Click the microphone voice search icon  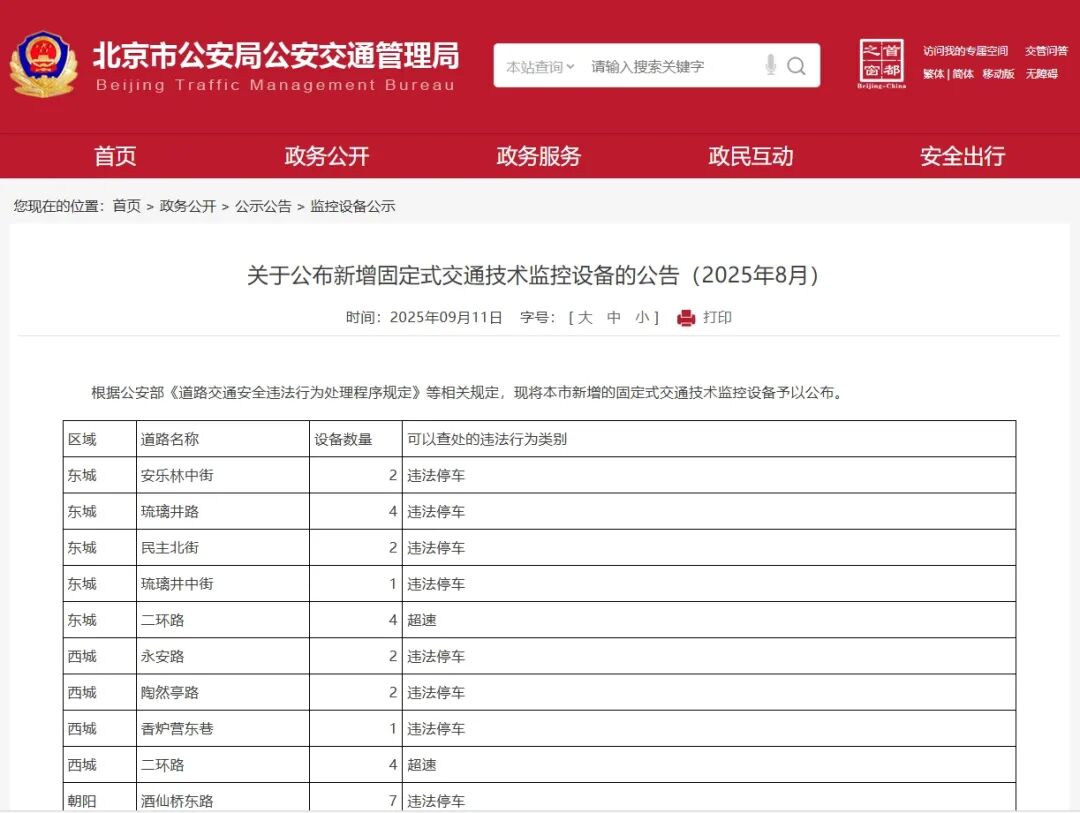[770, 66]
